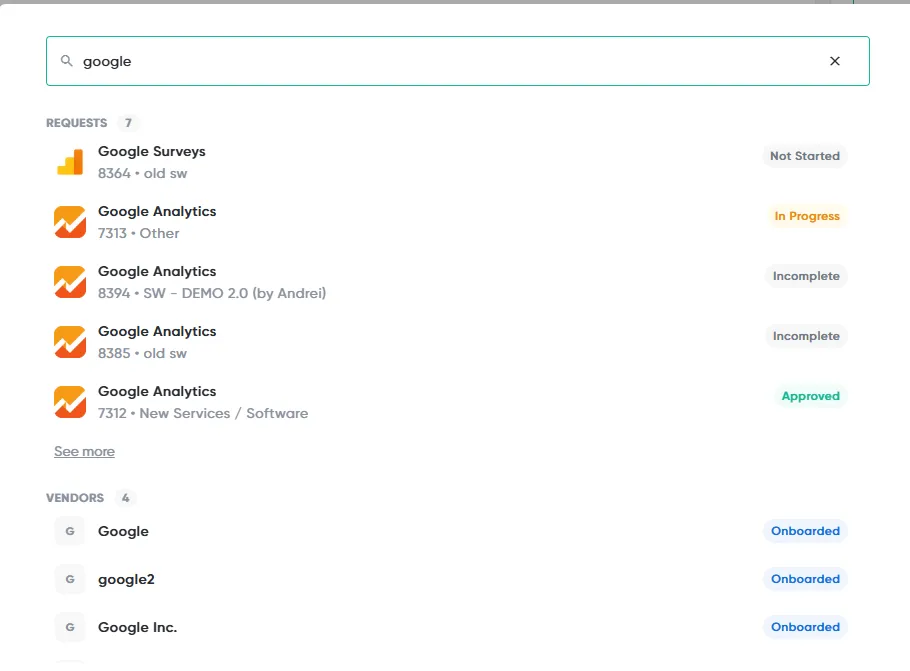
Task: Click Incomplete badge on request 8385
Action: coord(806,336)
